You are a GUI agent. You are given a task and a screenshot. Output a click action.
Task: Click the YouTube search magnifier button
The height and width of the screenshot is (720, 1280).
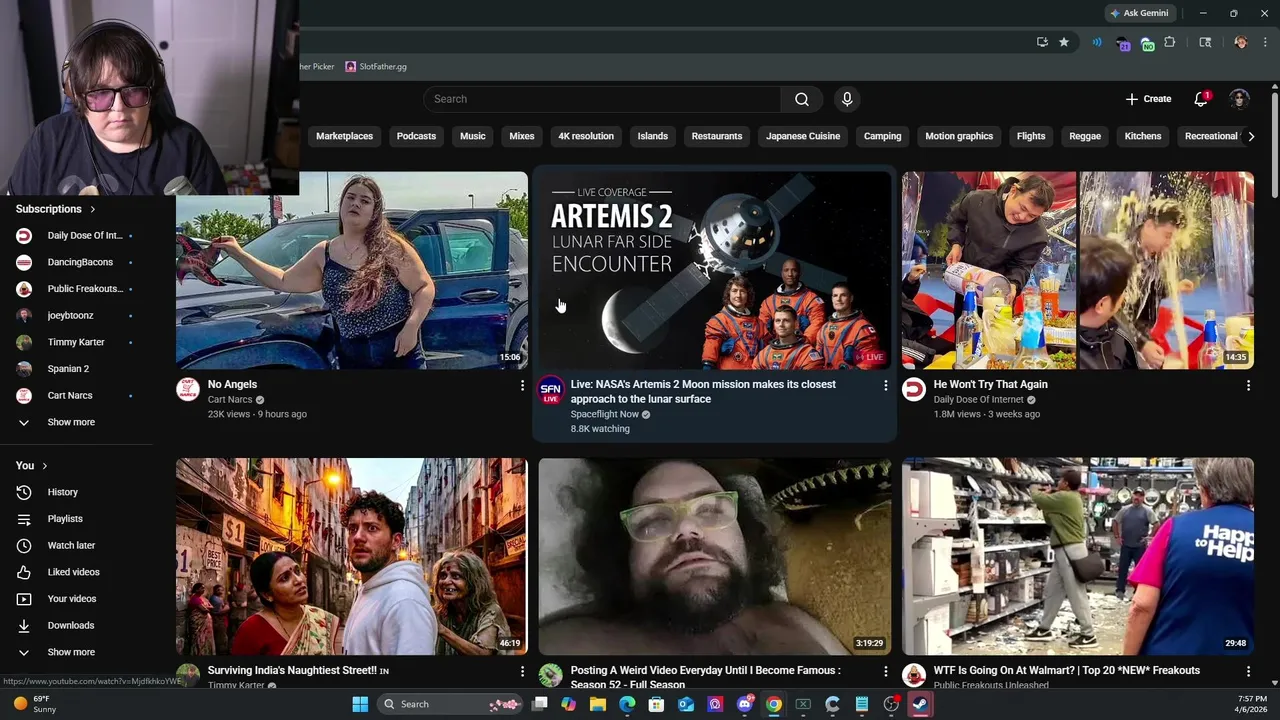[802, 99]
